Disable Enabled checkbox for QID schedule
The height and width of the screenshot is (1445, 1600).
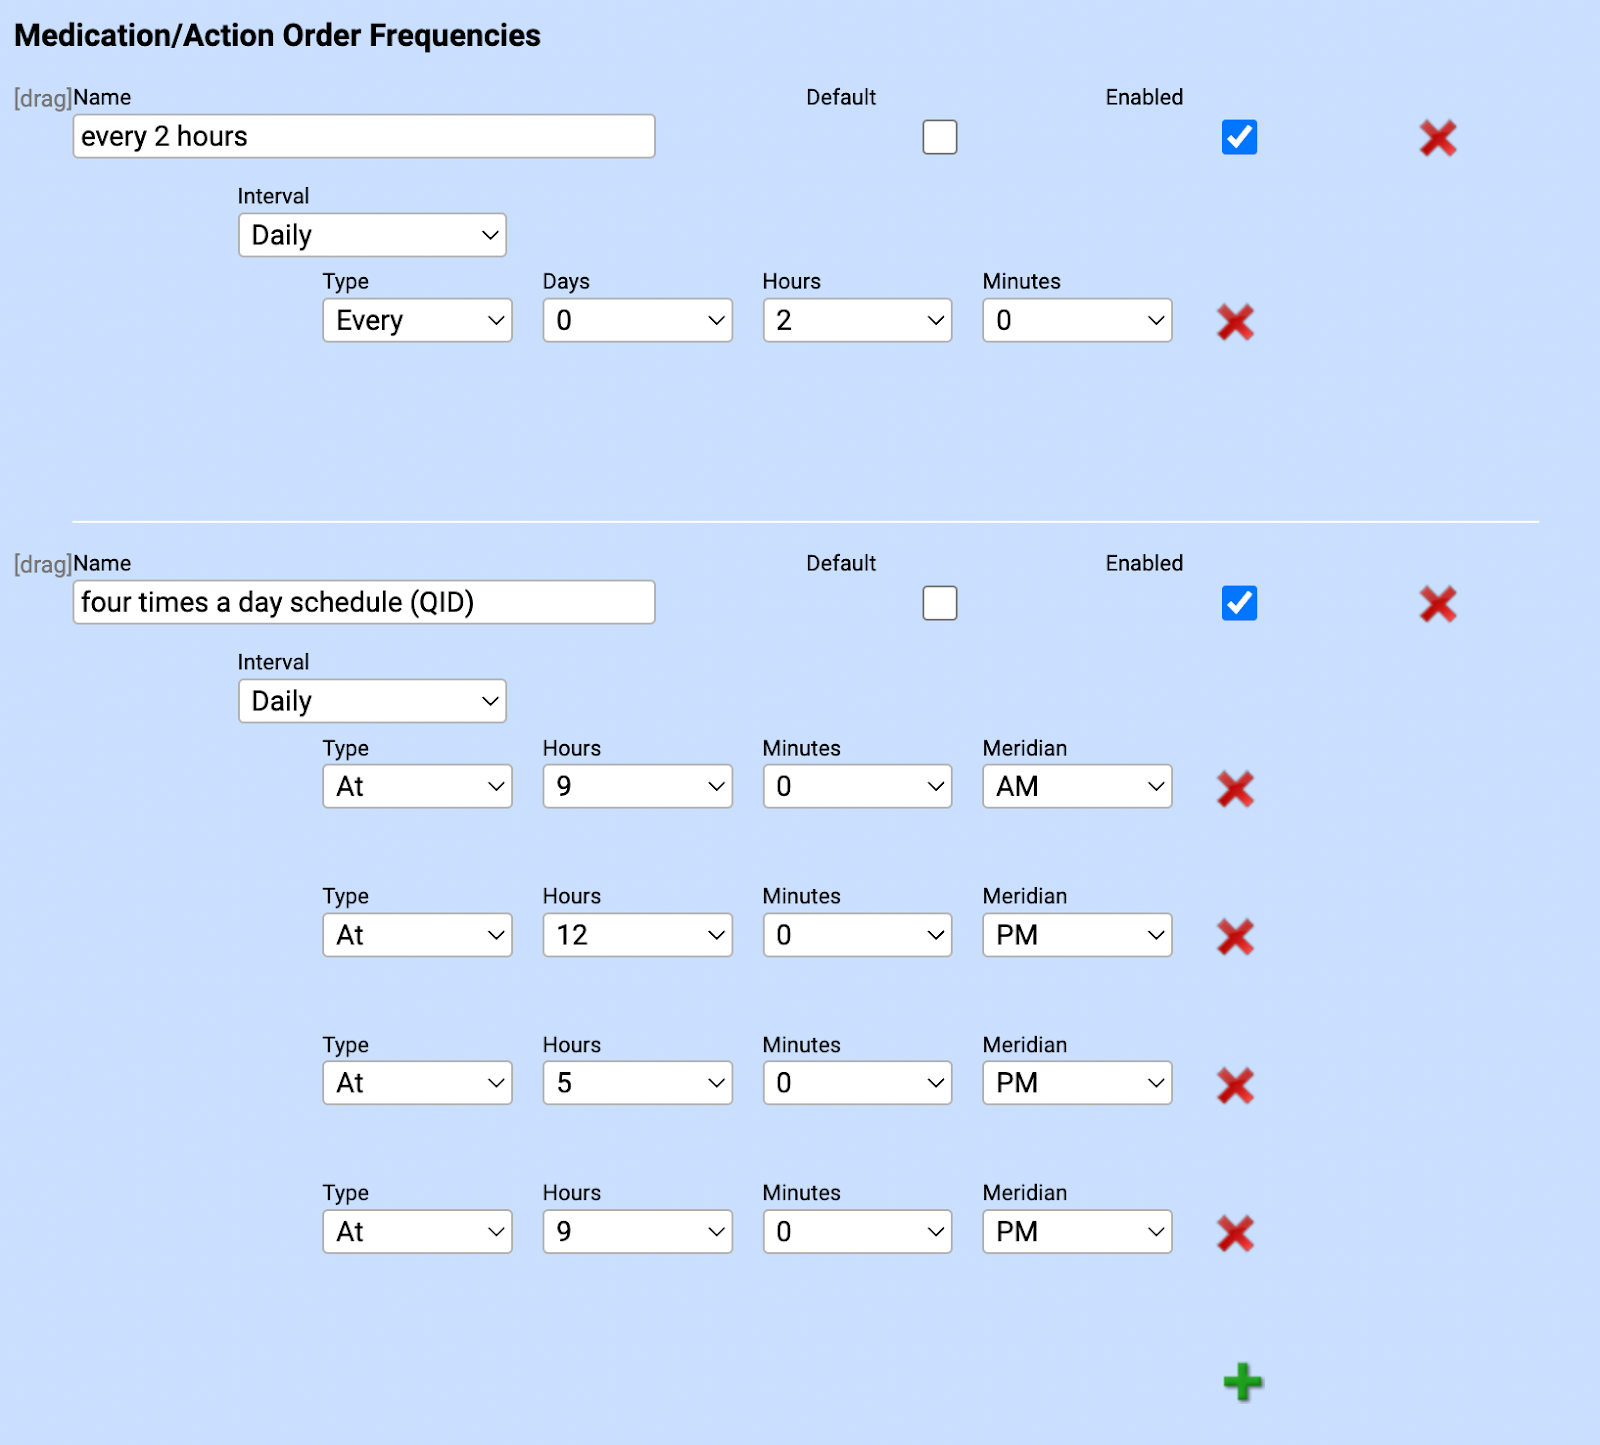tap(1238, 603)
